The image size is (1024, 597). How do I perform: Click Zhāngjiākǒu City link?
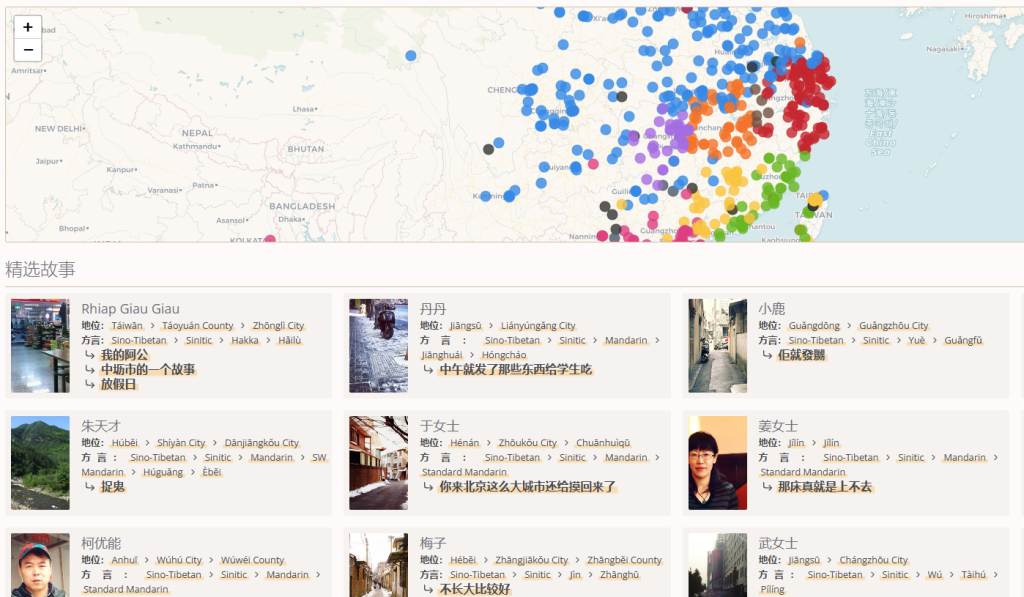click(x=532, y=560)
